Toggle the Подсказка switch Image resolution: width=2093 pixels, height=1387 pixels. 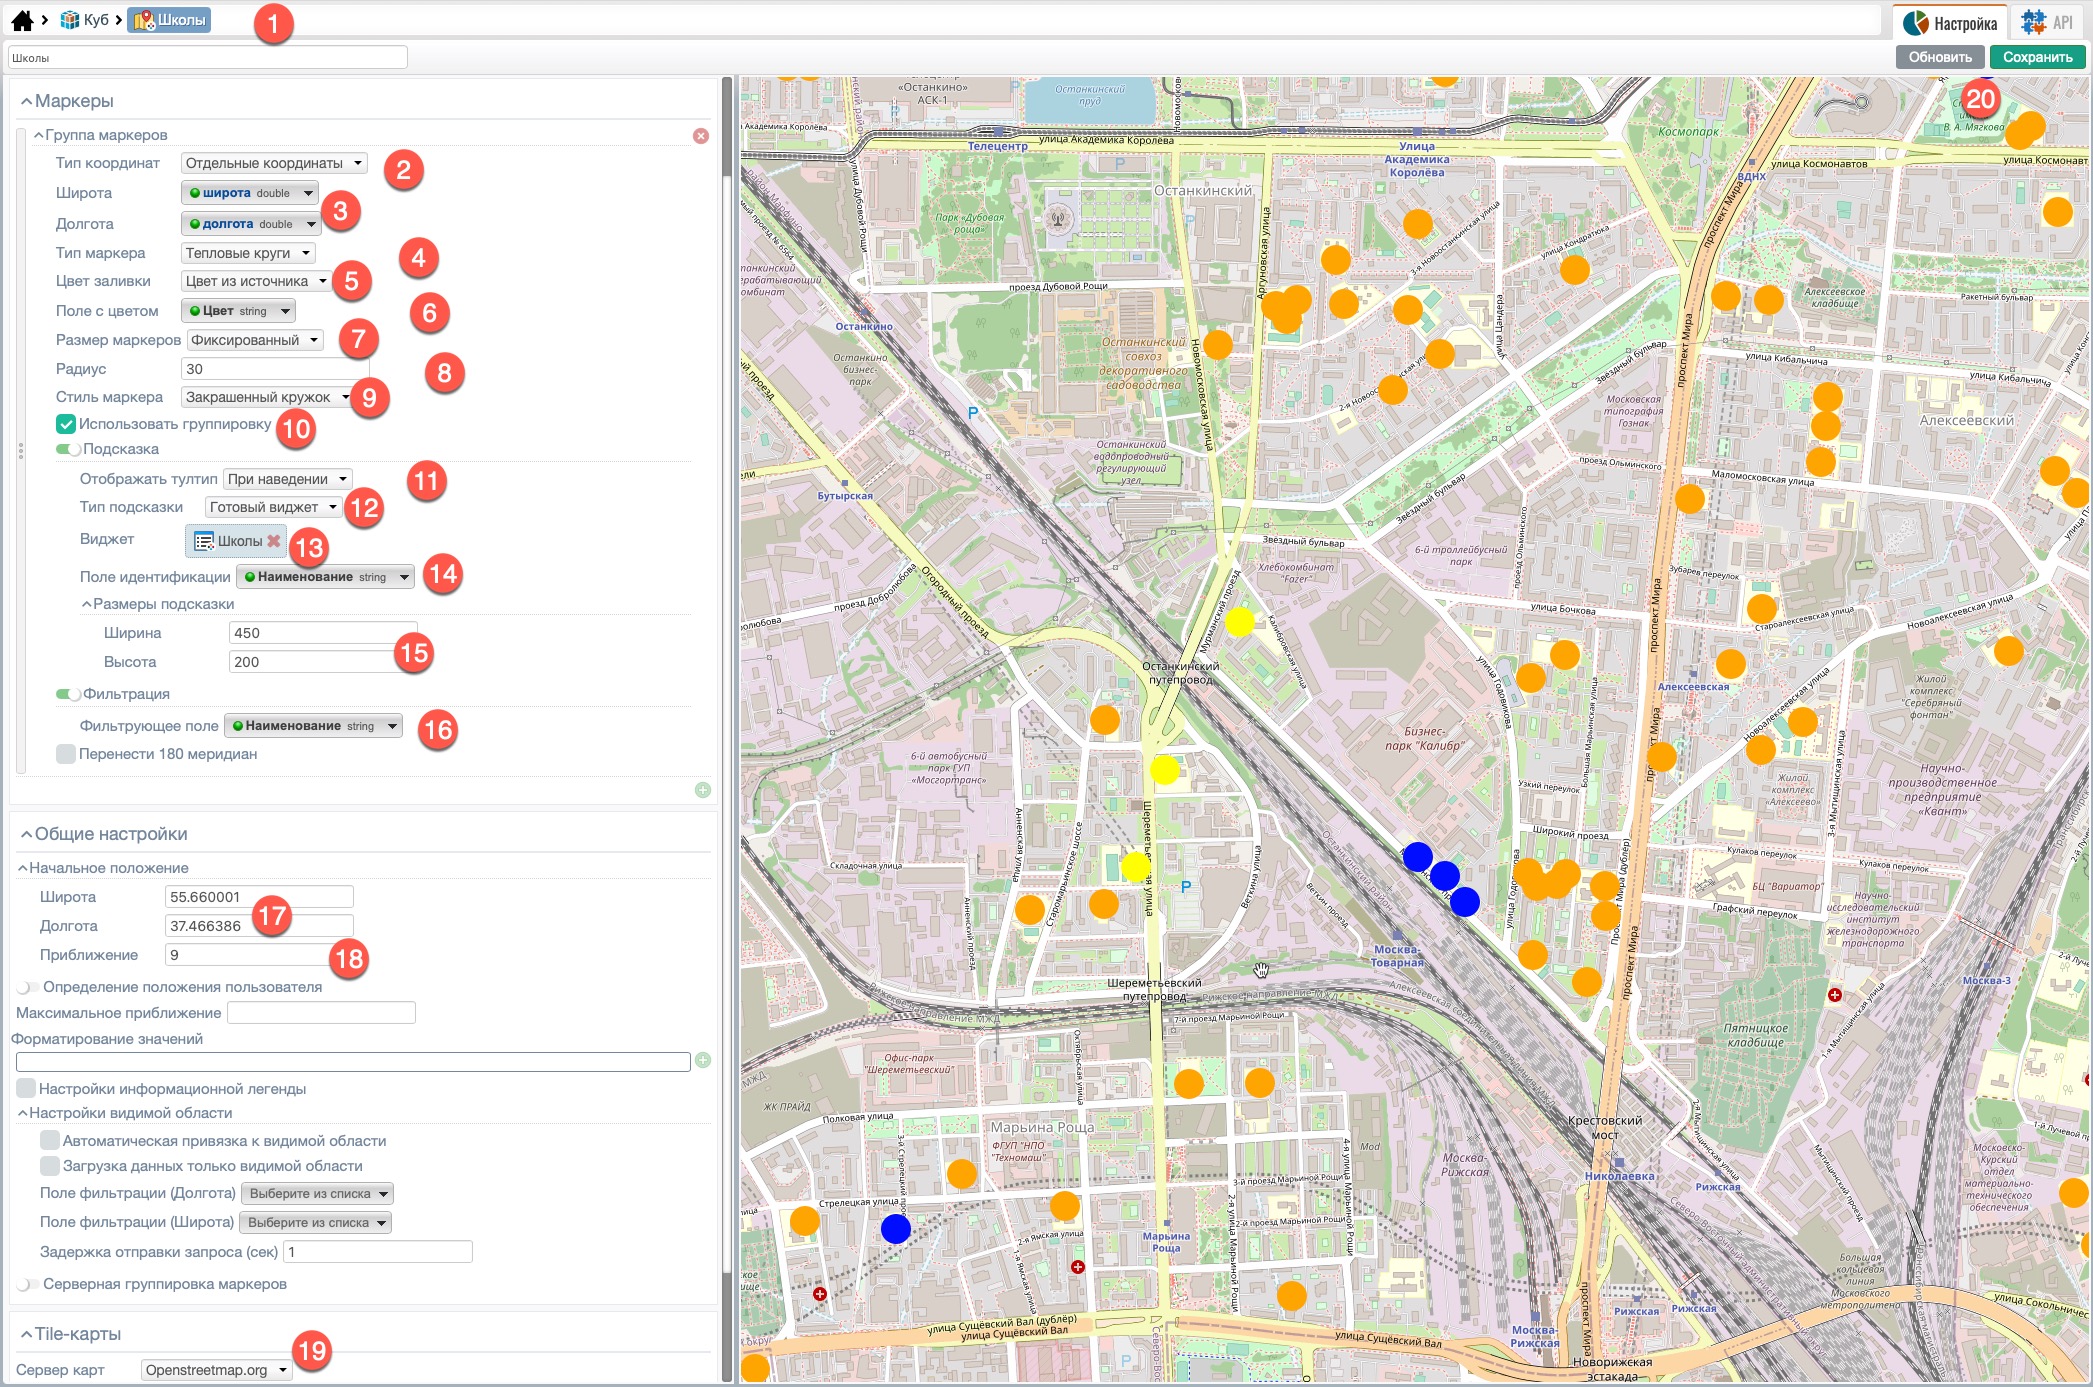[68, 449]
